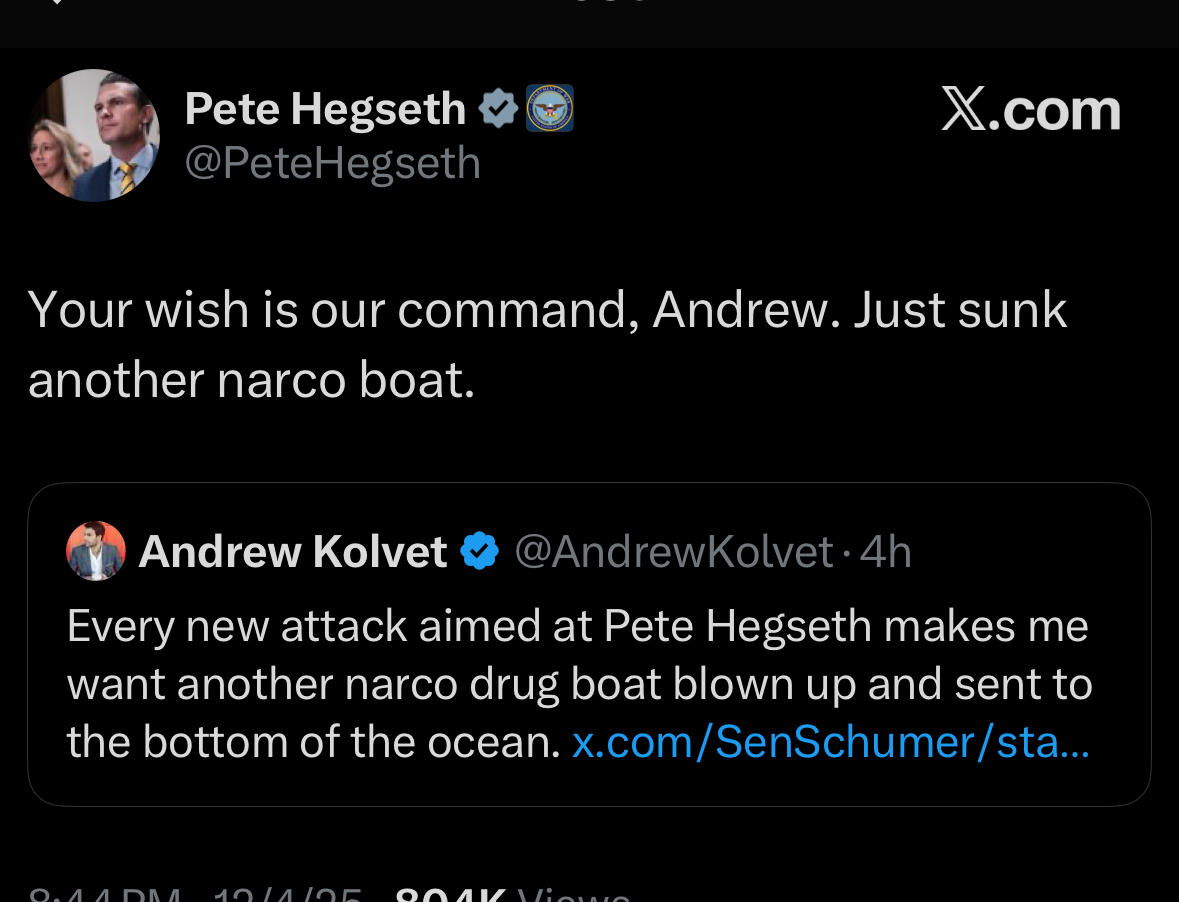Click the 12/4/25 post date
Screen dimensions: 1179x902
[x=288, y=895]
